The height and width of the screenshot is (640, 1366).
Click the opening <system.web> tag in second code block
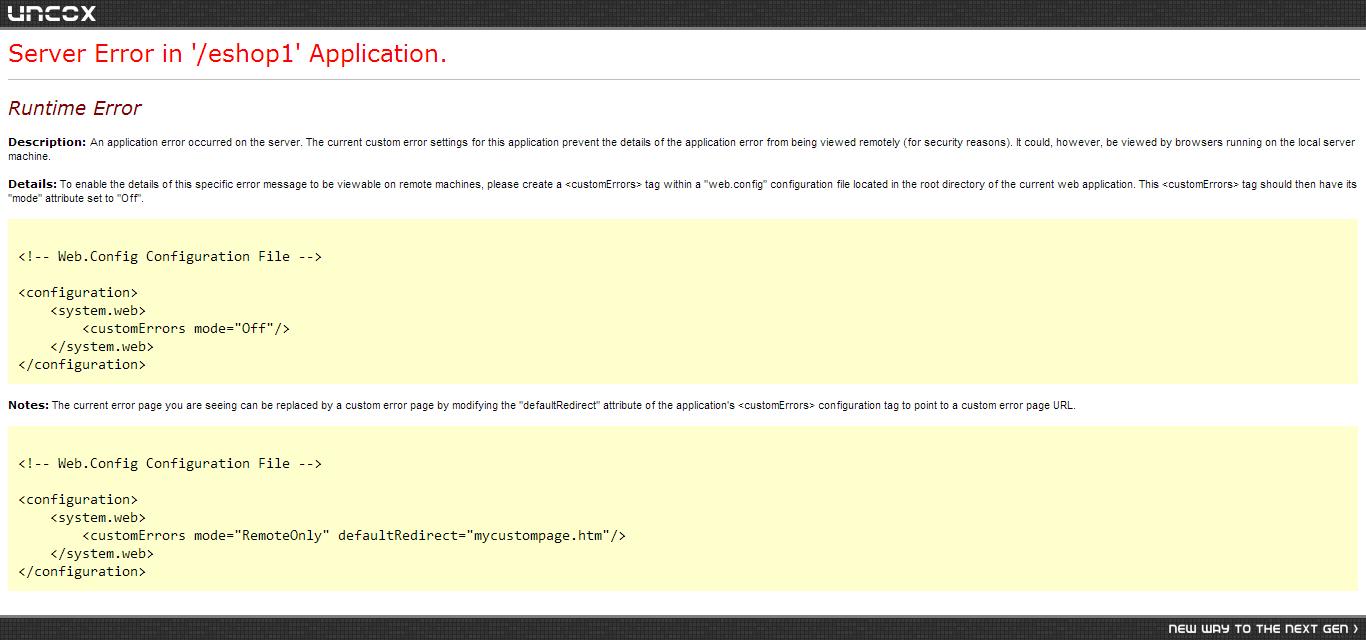pos(98,517)
